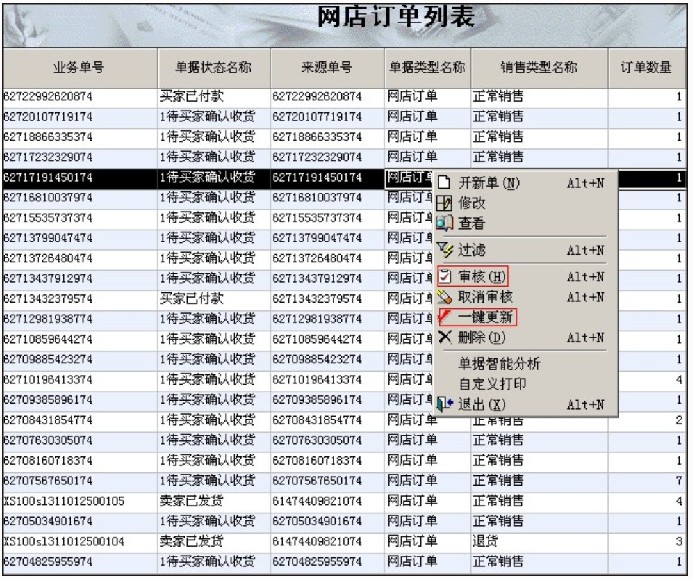Choose 自定义打印 menu entry

(x=525, y=384)
